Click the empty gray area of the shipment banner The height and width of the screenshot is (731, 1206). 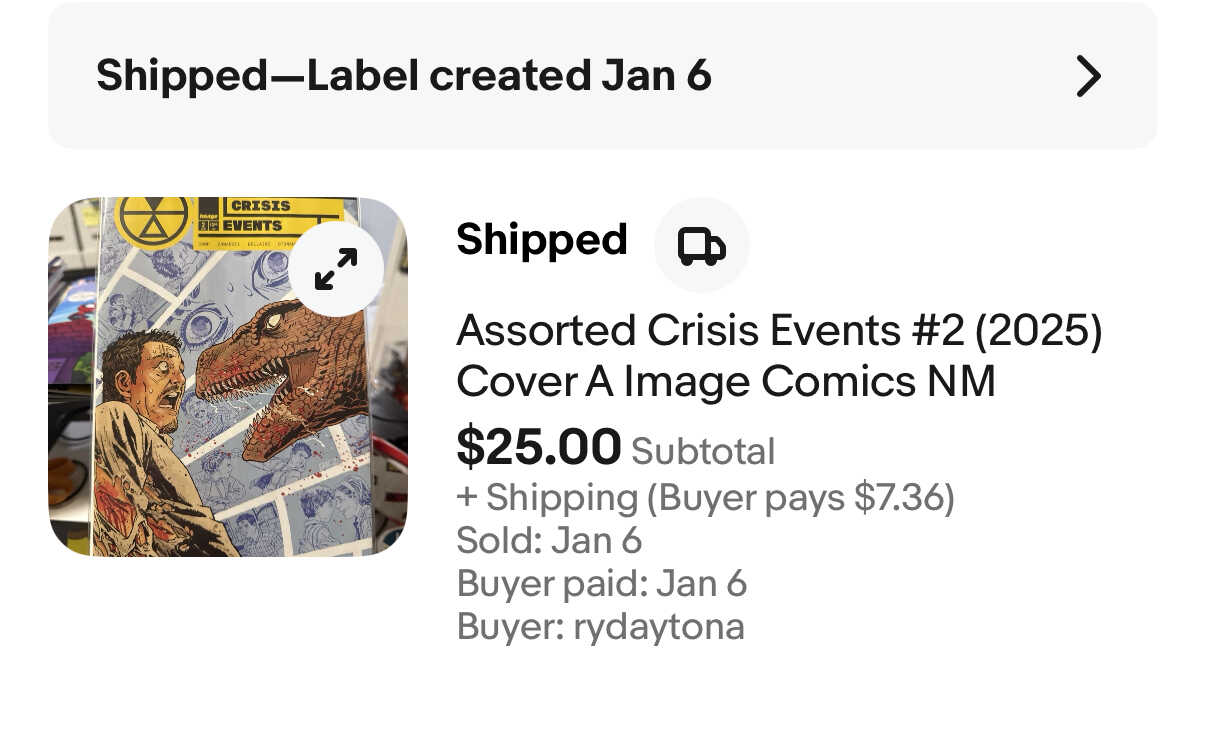click(890, 76)
